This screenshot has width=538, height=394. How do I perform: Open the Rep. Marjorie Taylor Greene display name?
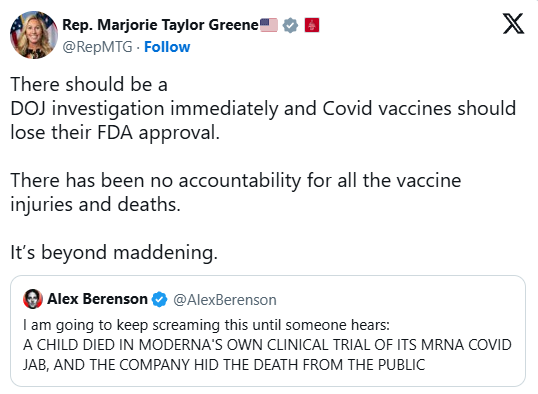160,25
